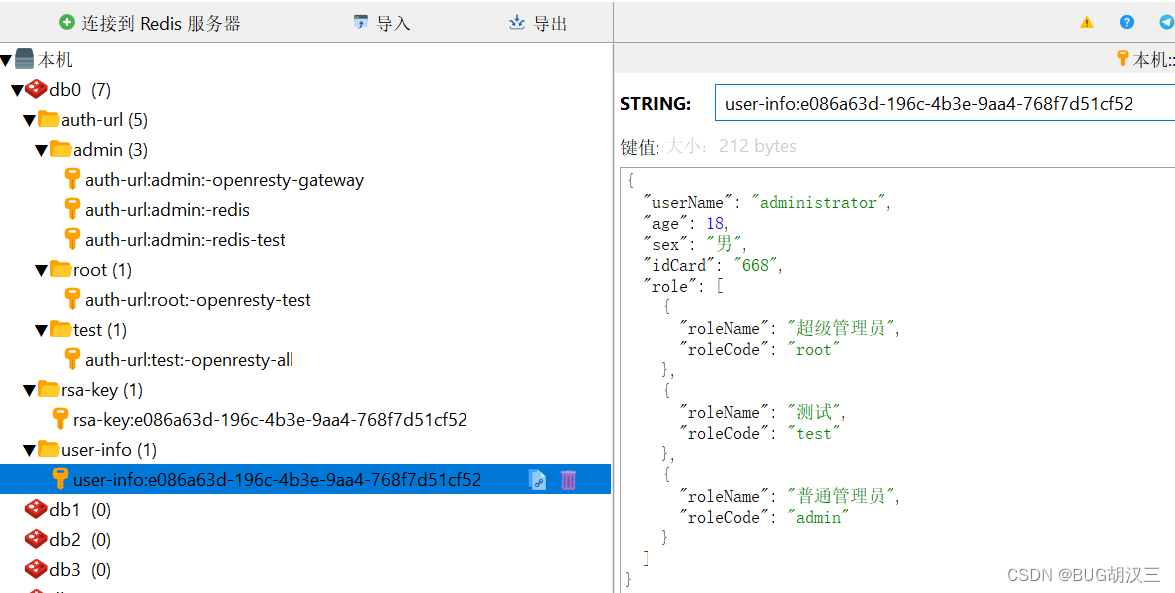Screen dimensions: 1175x593
Task: Click the db0 red database icon
Action: (x=36, y=89)
